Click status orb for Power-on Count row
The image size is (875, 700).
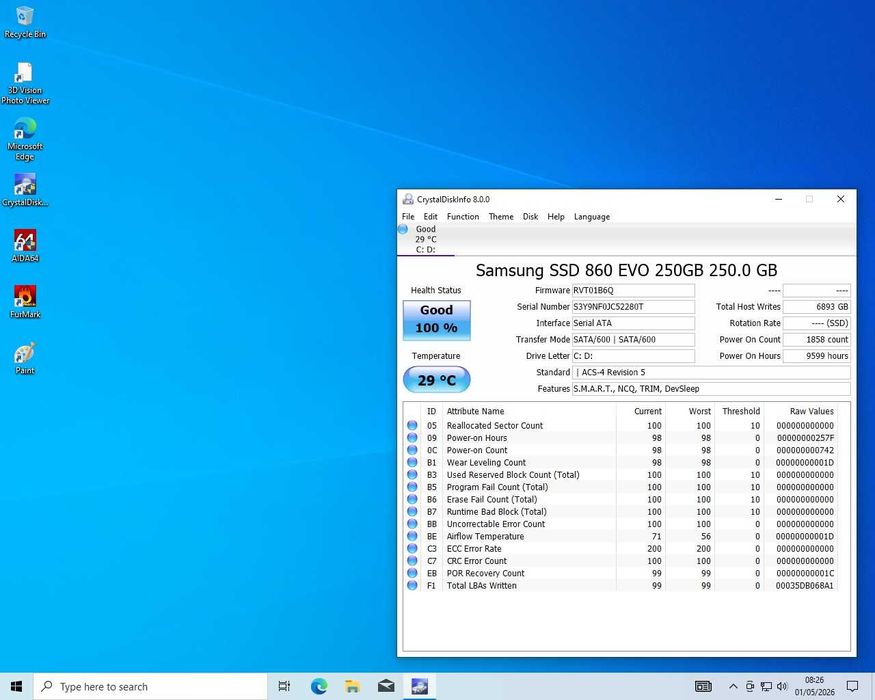[412, 450]
